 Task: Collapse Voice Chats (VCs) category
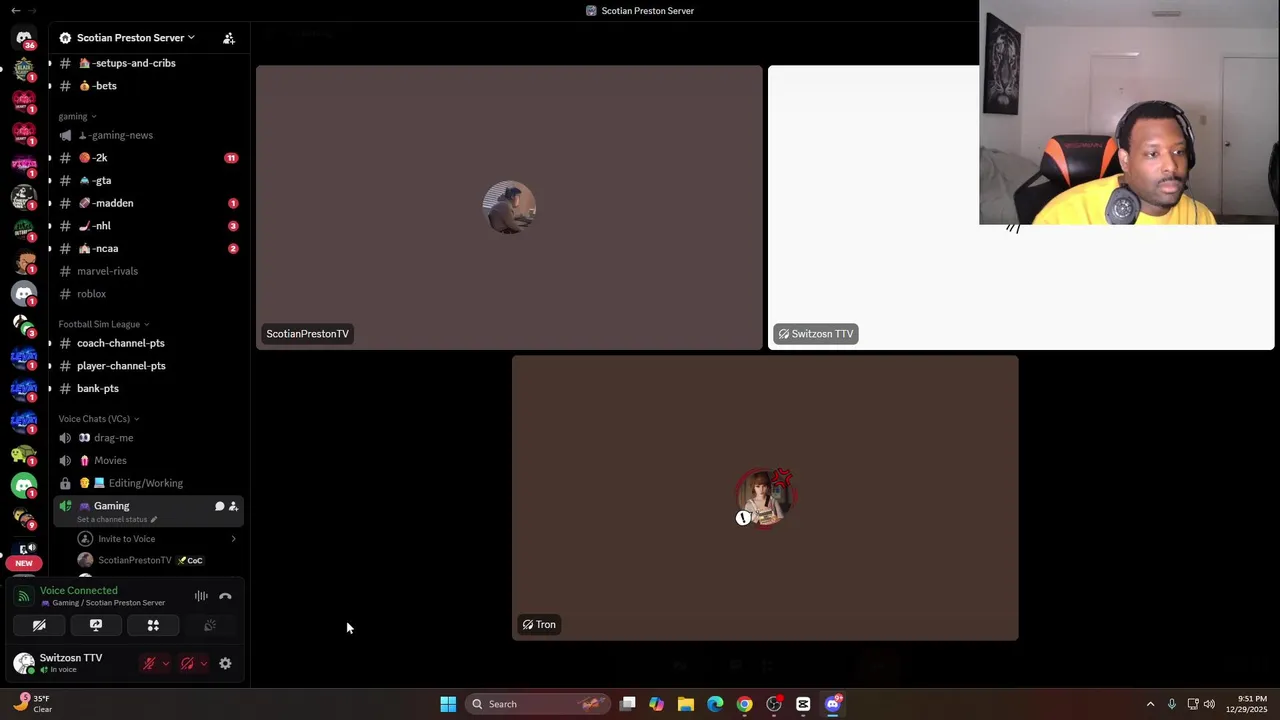pos(98,419)
